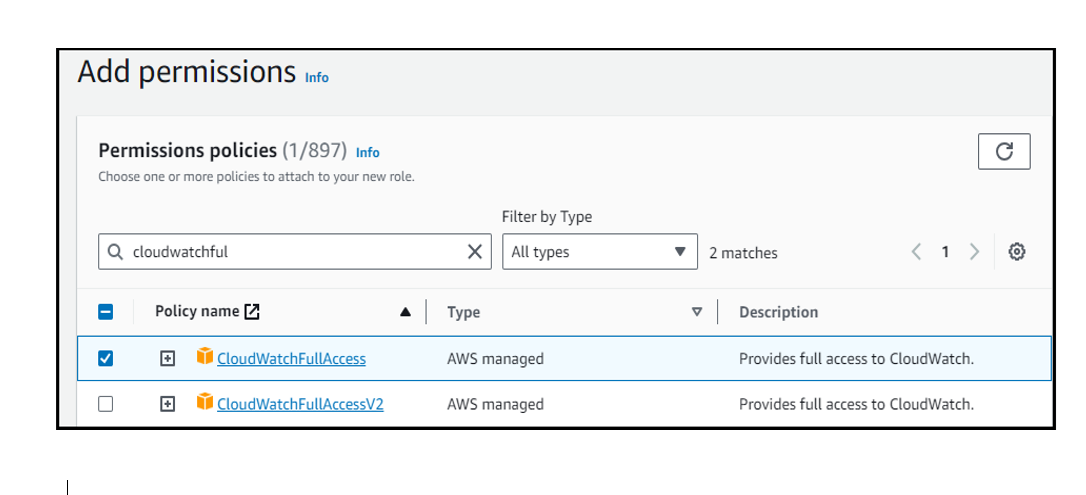This screenshot has height=495, width=1086.
Task: Go to the next results page
Action: pos(974,252)
